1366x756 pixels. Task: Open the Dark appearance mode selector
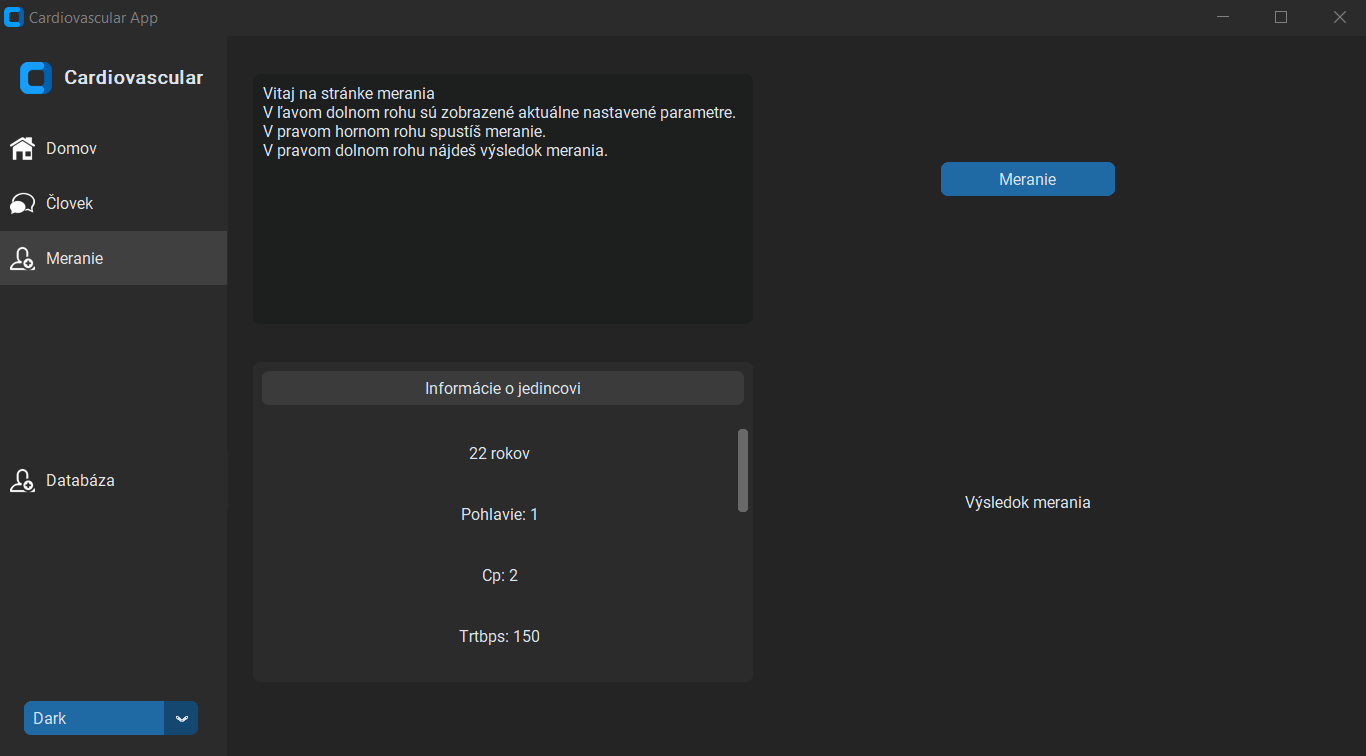click(x=111, y=718)
